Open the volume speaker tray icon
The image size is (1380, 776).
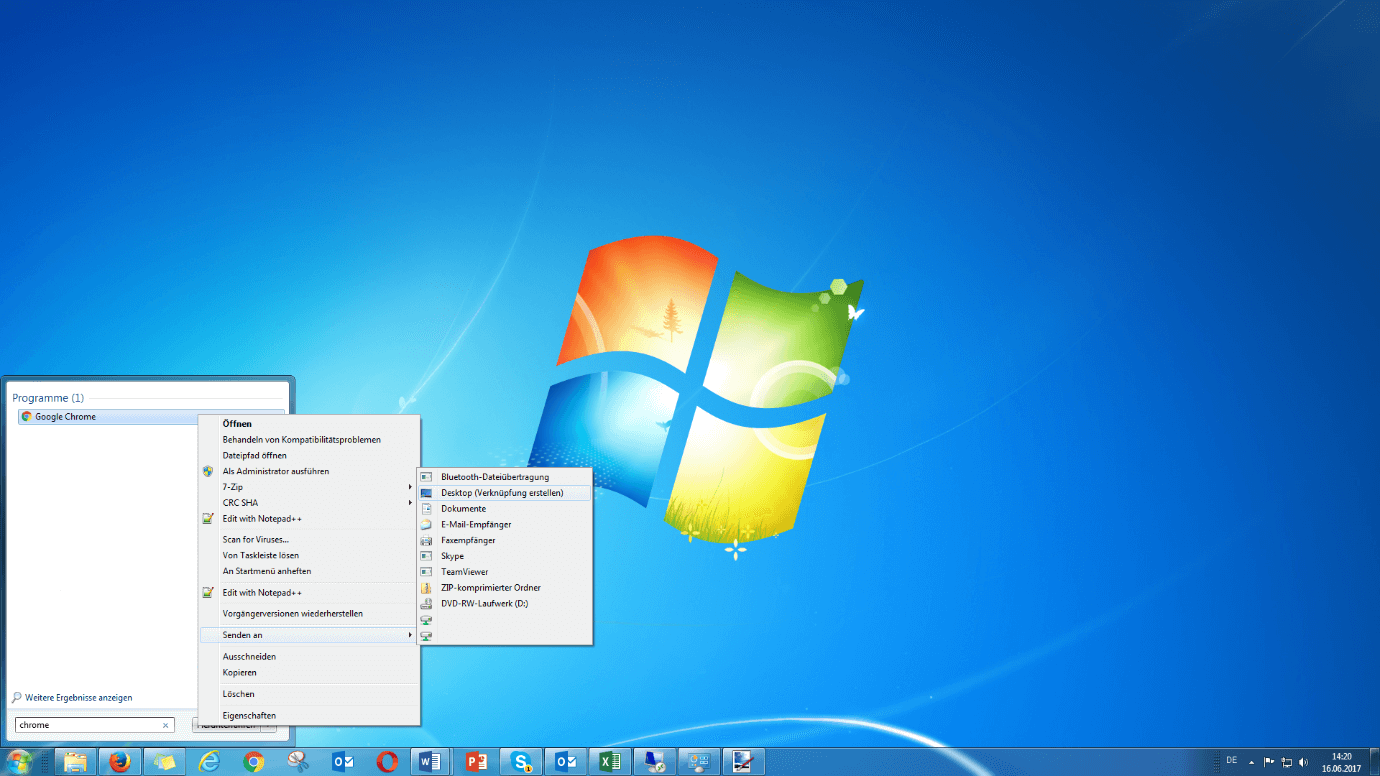[x=1303, y=762]
